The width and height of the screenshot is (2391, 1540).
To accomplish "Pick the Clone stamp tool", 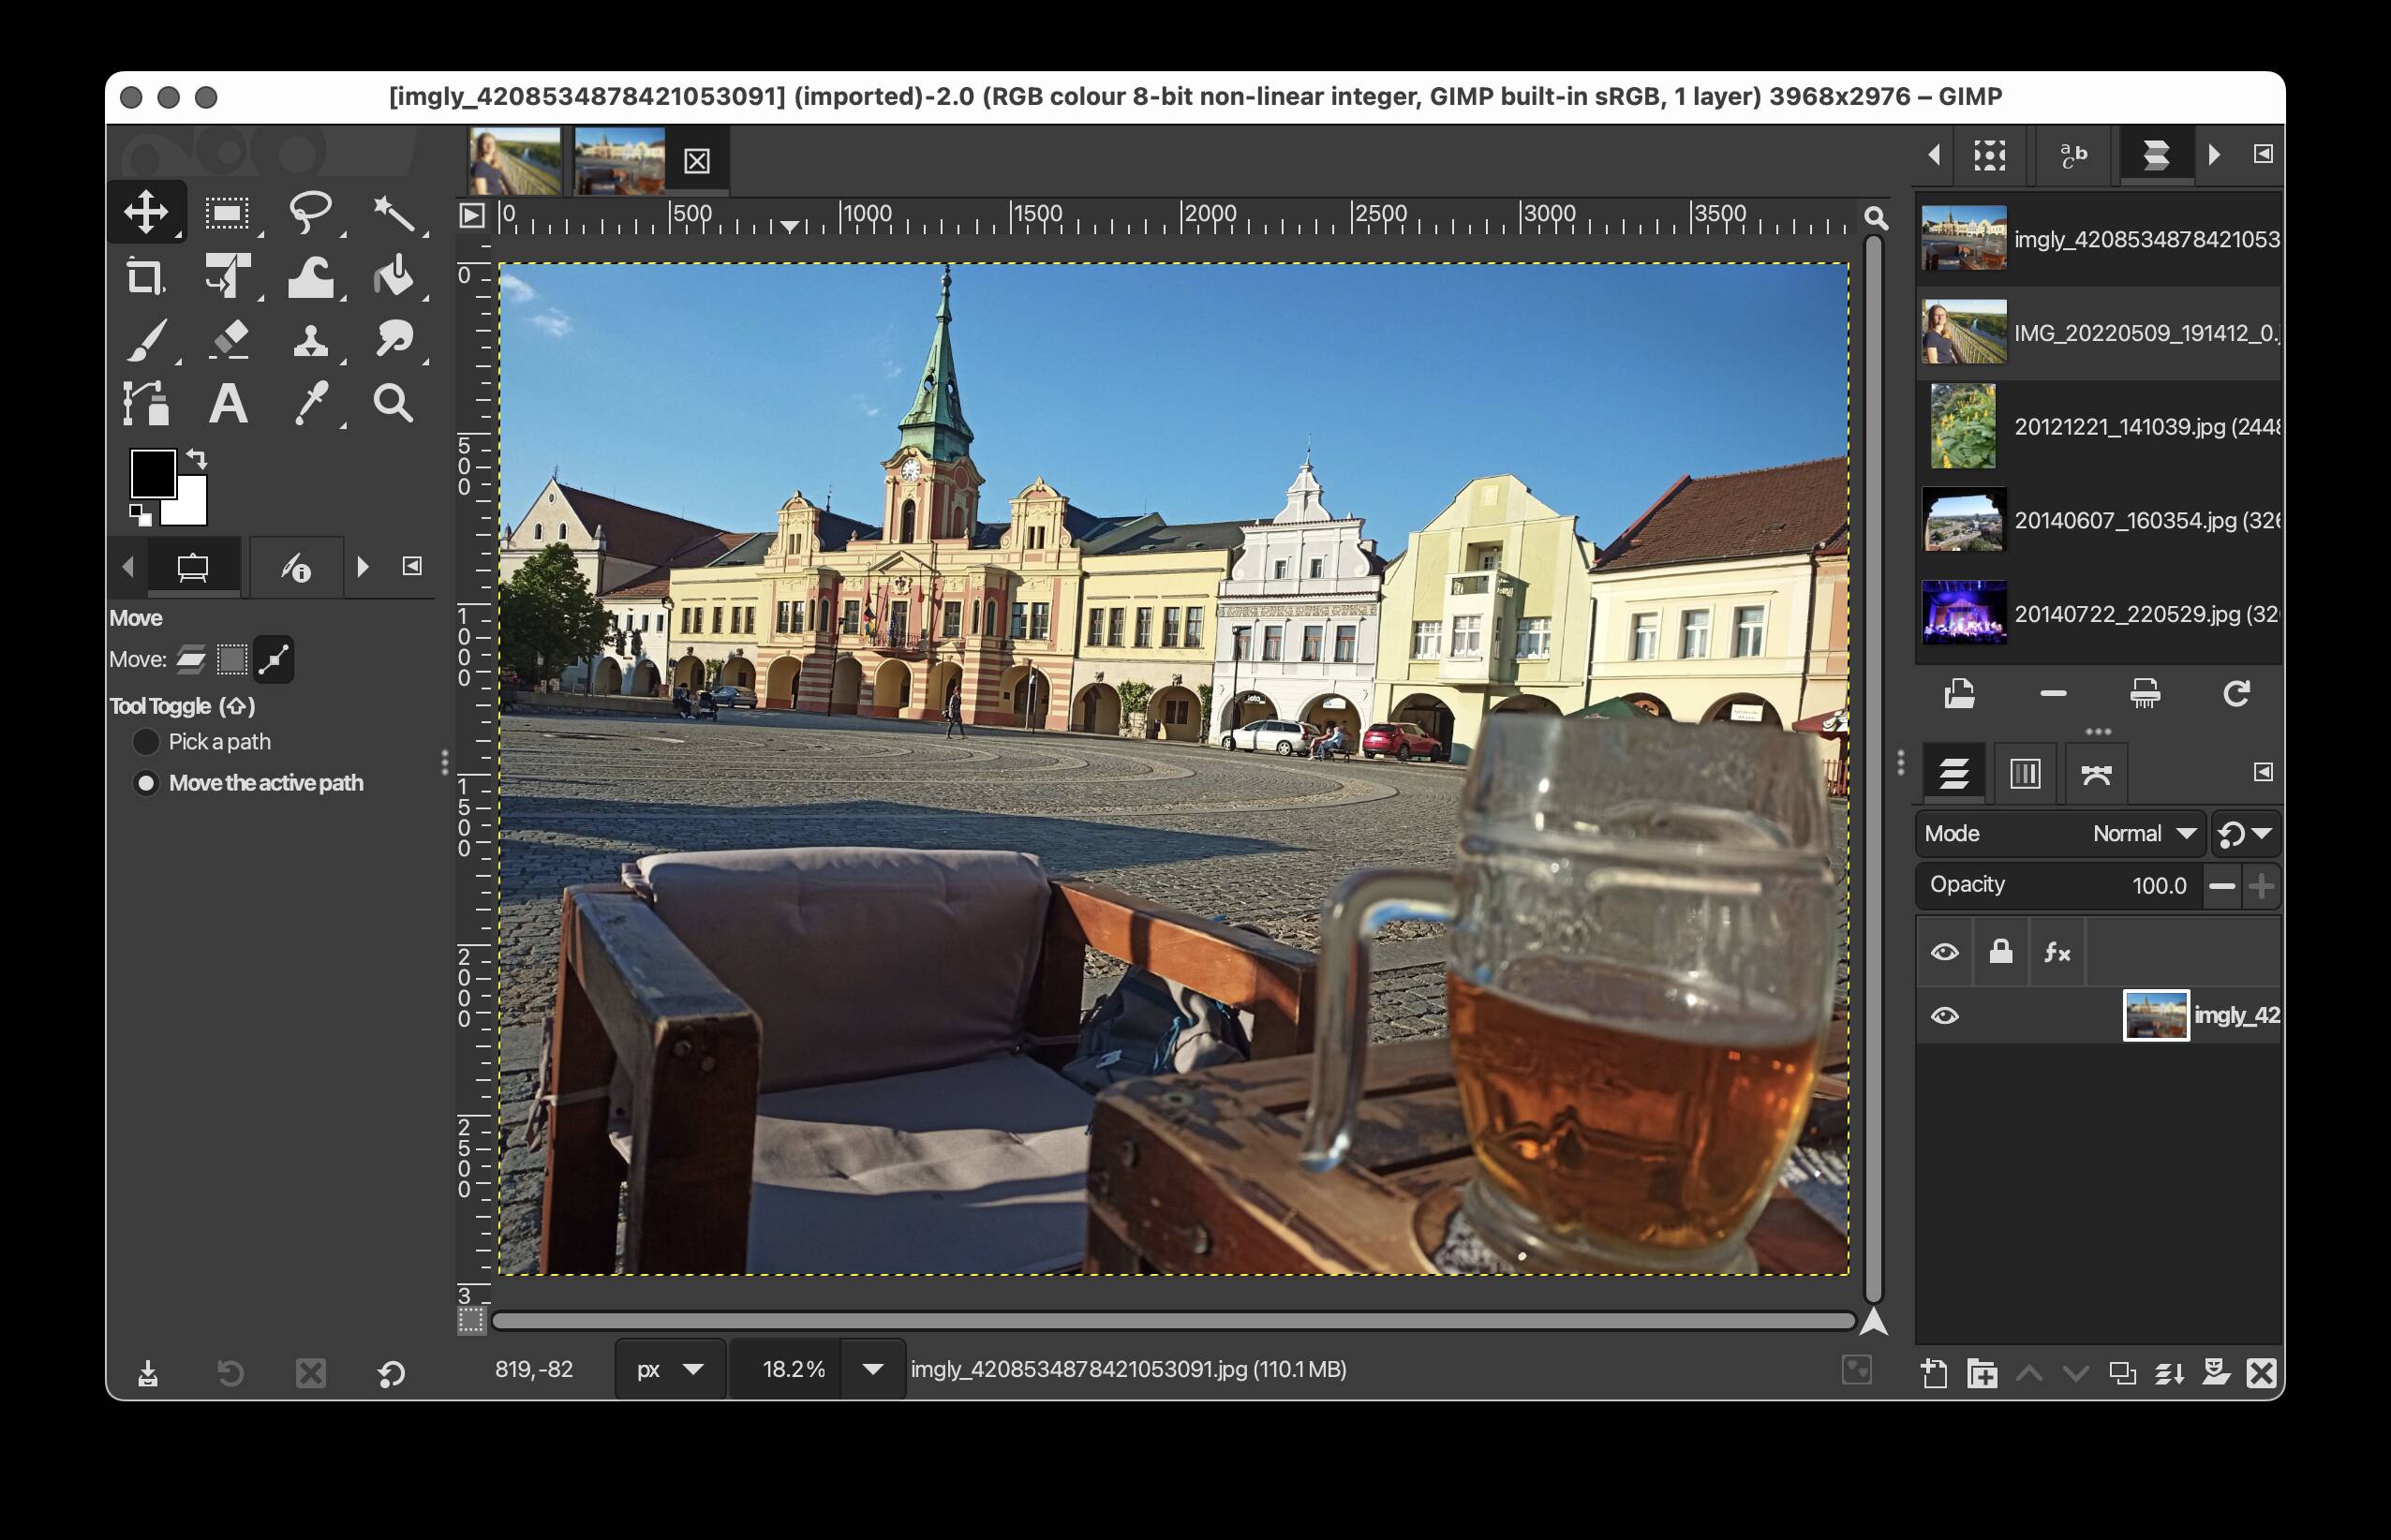I will click(312, 340).
